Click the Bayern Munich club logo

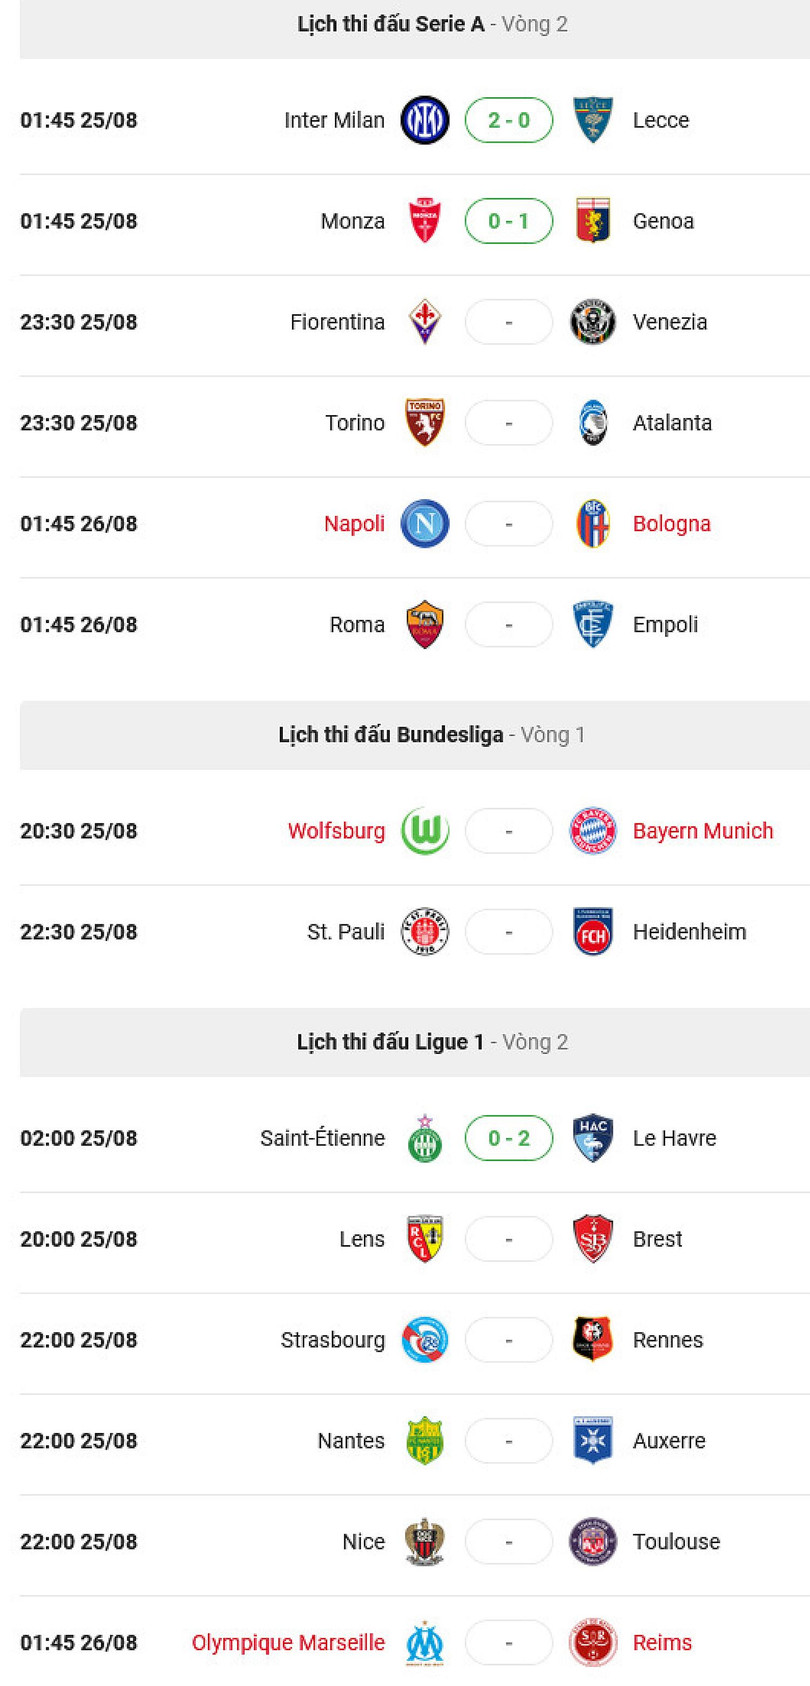(x=592, y=831)
